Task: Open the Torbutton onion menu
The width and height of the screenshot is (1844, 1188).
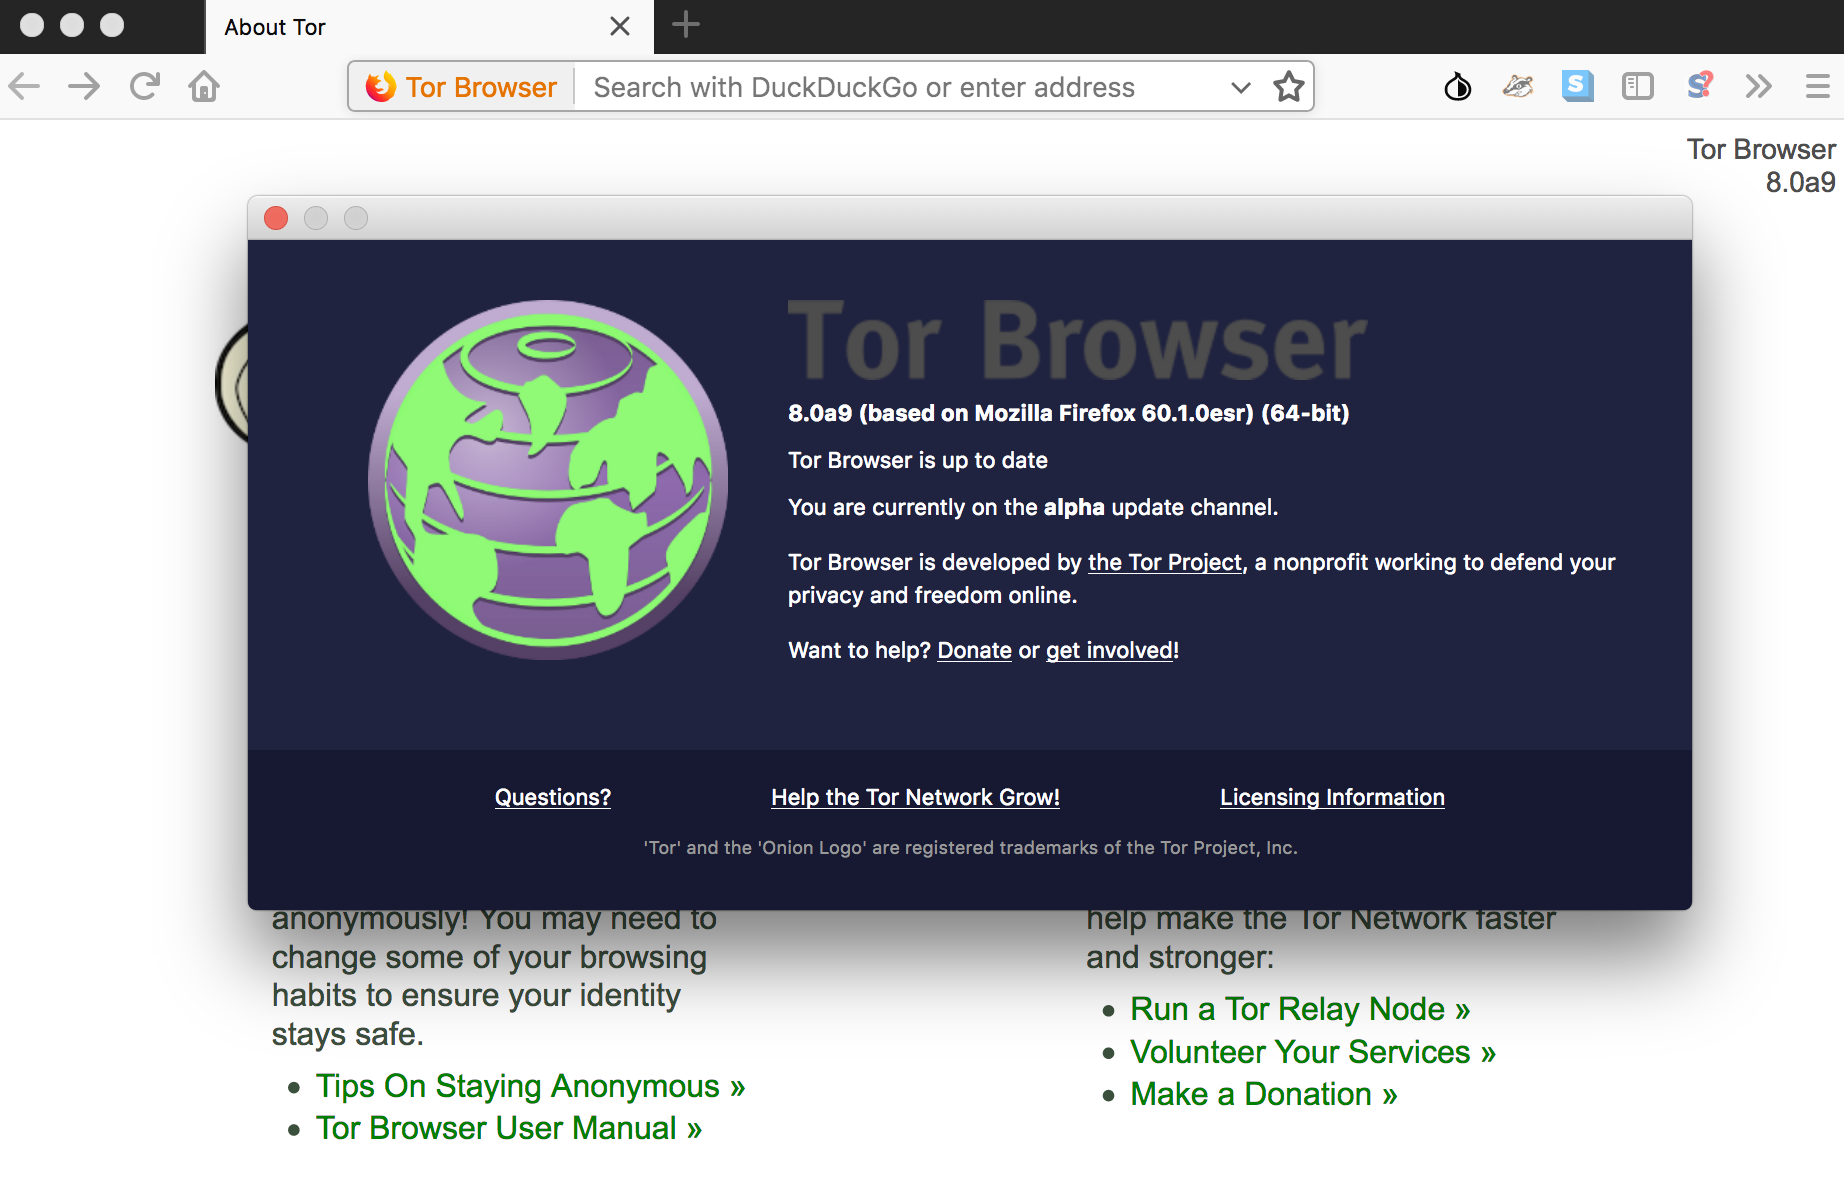Action: (1458, 87)
